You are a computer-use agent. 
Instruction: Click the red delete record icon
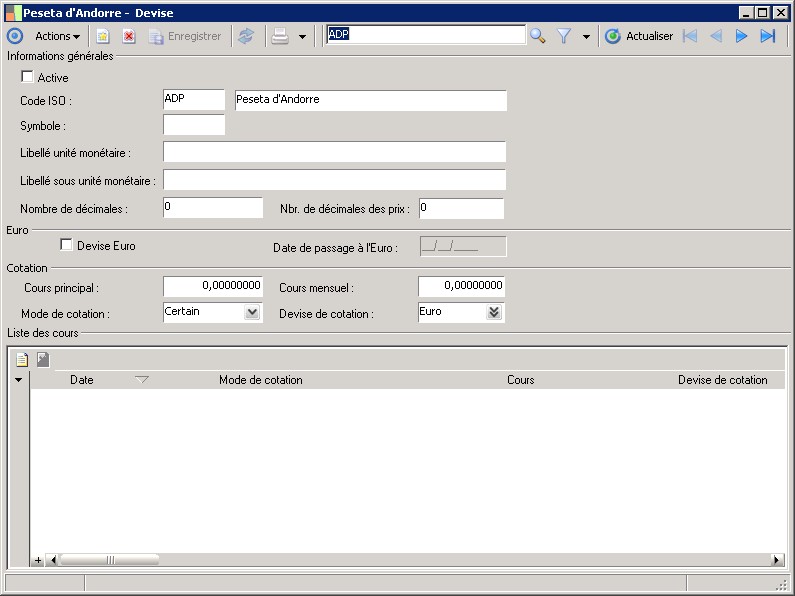click(129, 36)
